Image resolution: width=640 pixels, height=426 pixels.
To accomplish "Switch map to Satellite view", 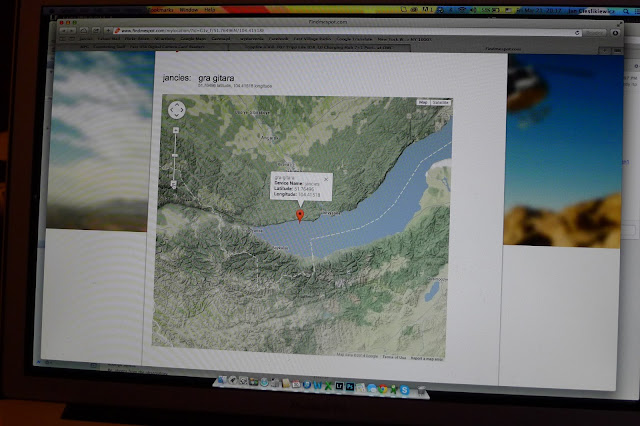I will (440, 102).
